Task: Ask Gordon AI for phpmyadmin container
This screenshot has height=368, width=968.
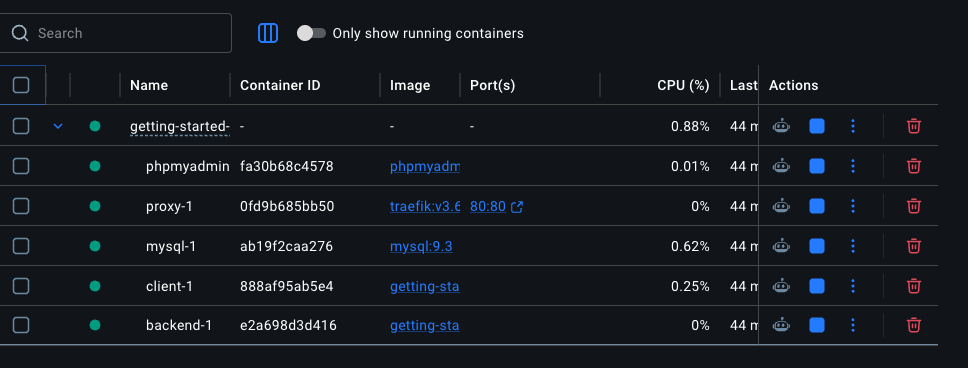Action: coord(782,166)
